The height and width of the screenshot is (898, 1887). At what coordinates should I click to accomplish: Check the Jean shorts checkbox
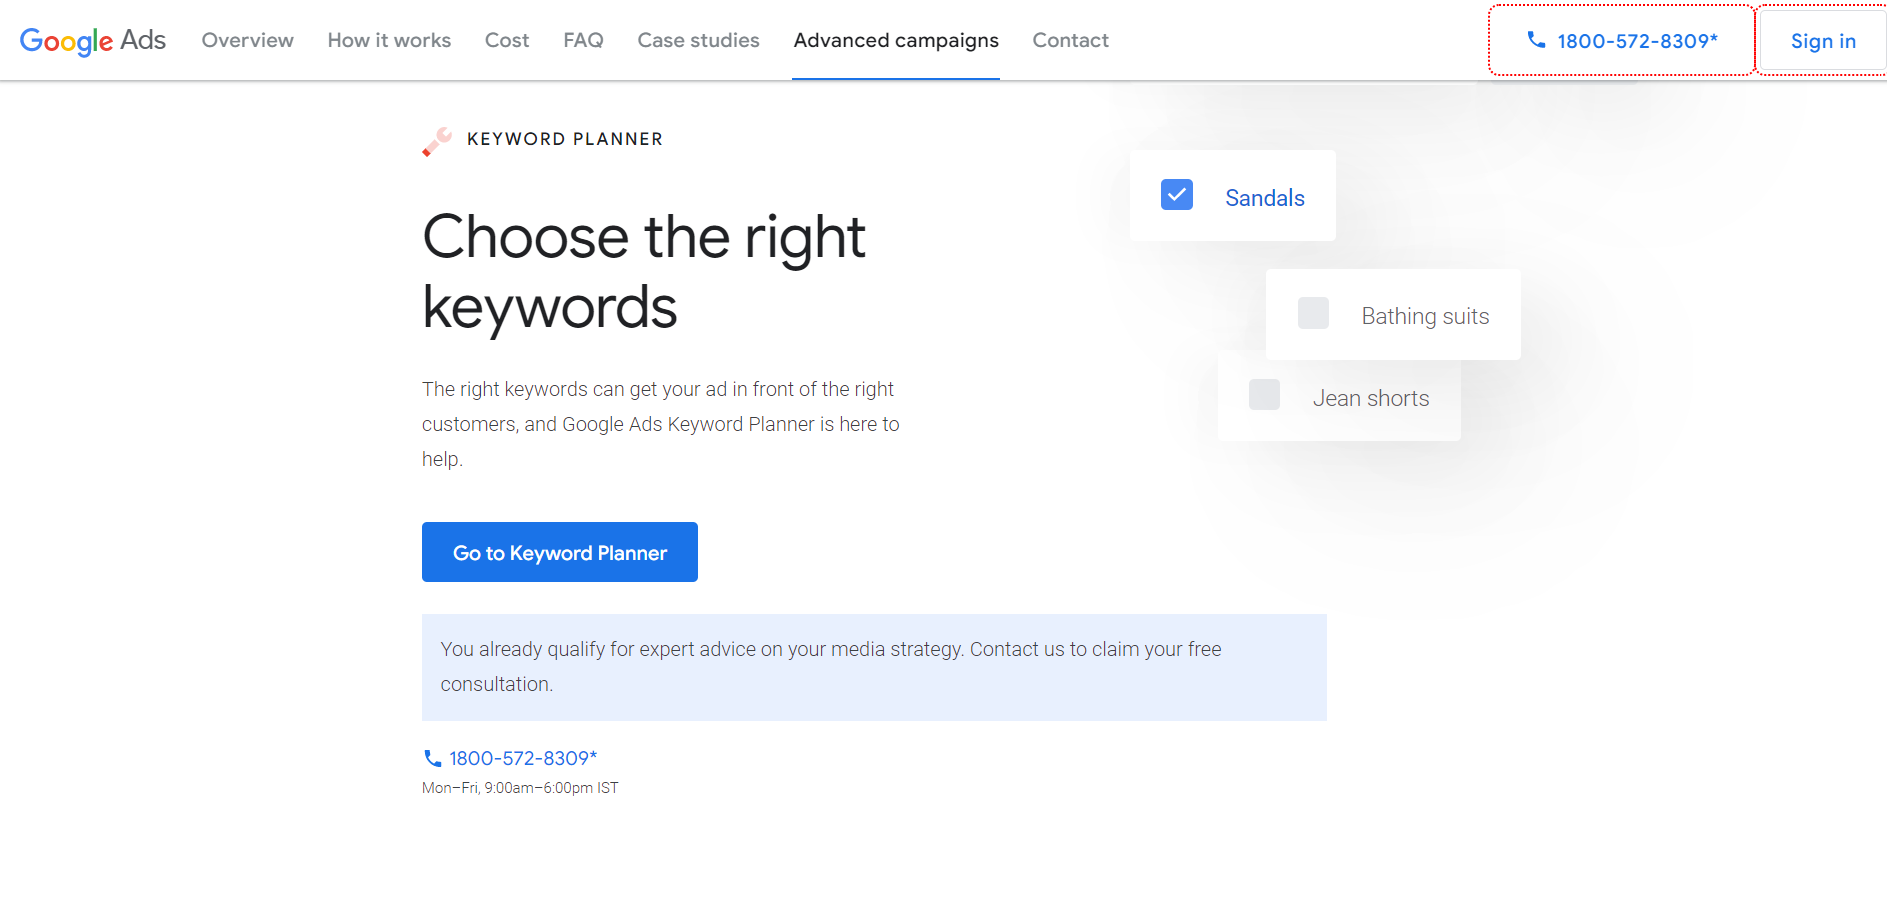pyautogui.click(x=1264, y=394)
